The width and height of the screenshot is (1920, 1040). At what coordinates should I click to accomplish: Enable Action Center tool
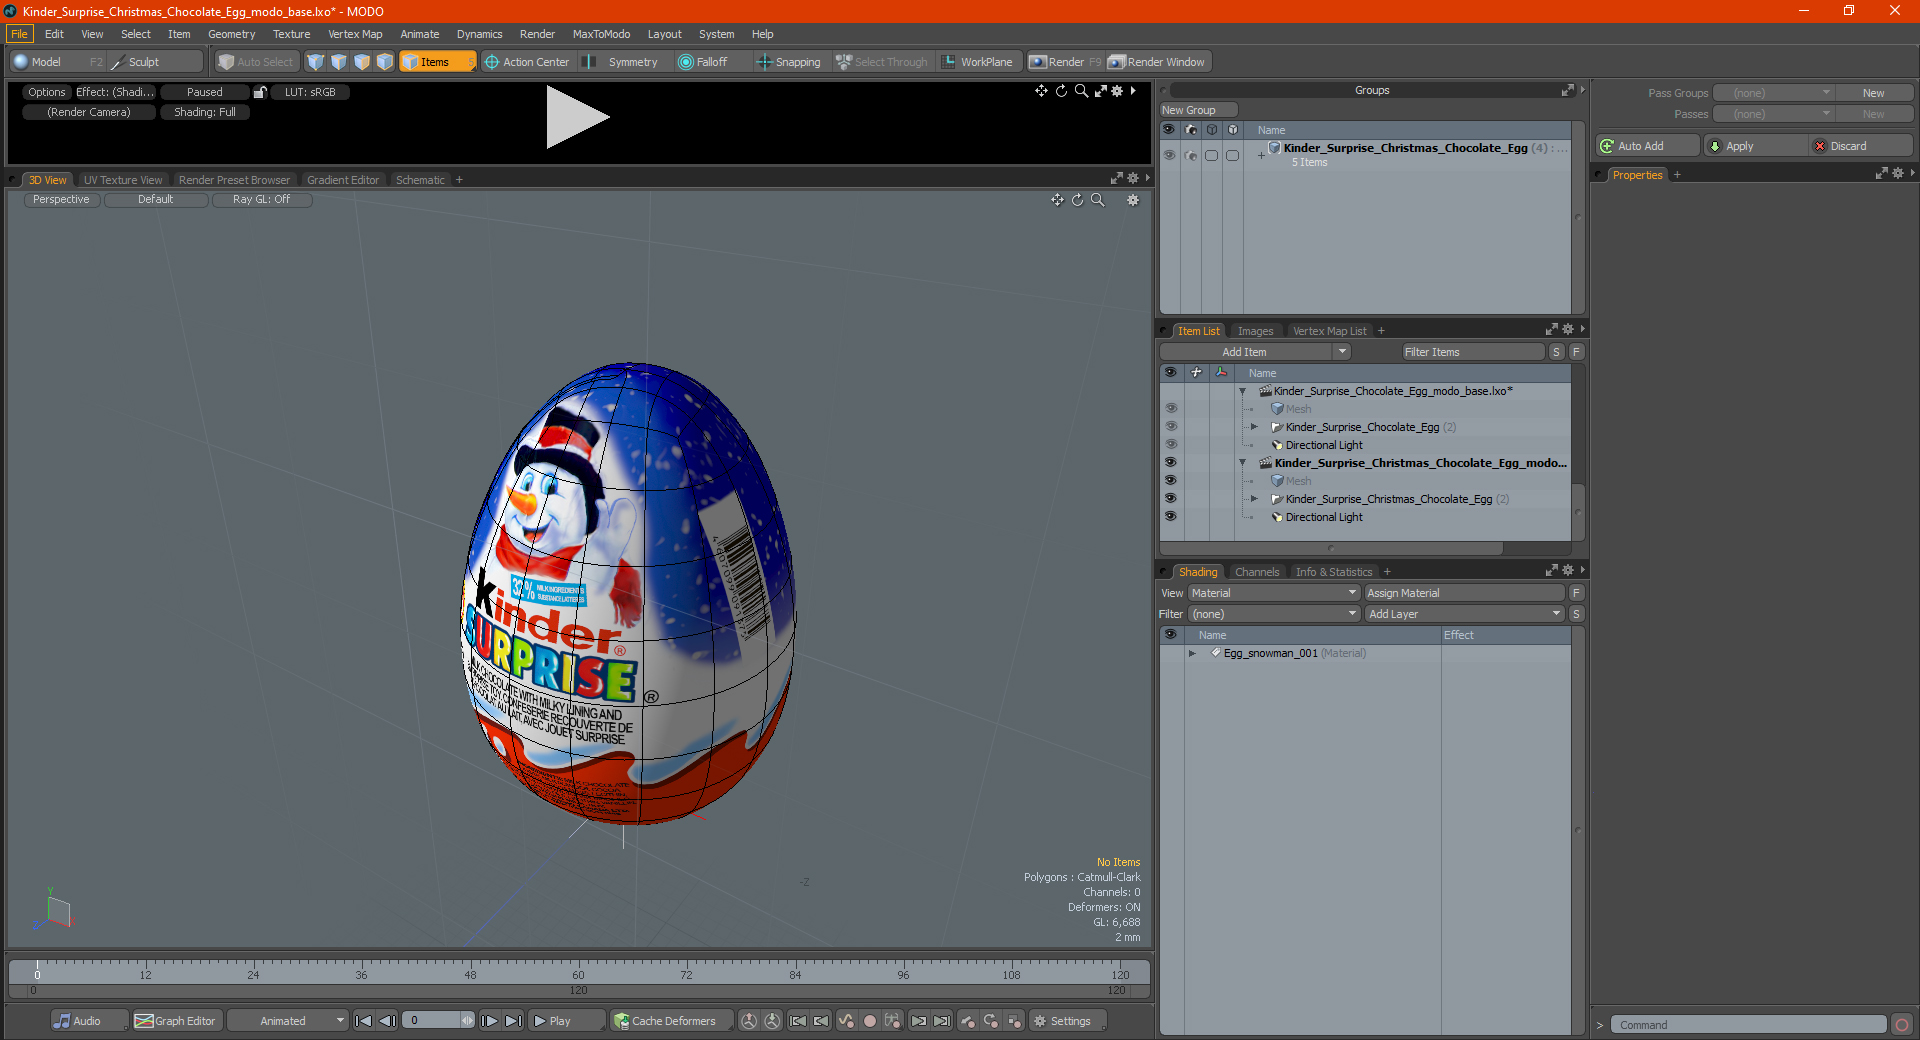pyautogui.click(x=527, y=62)
